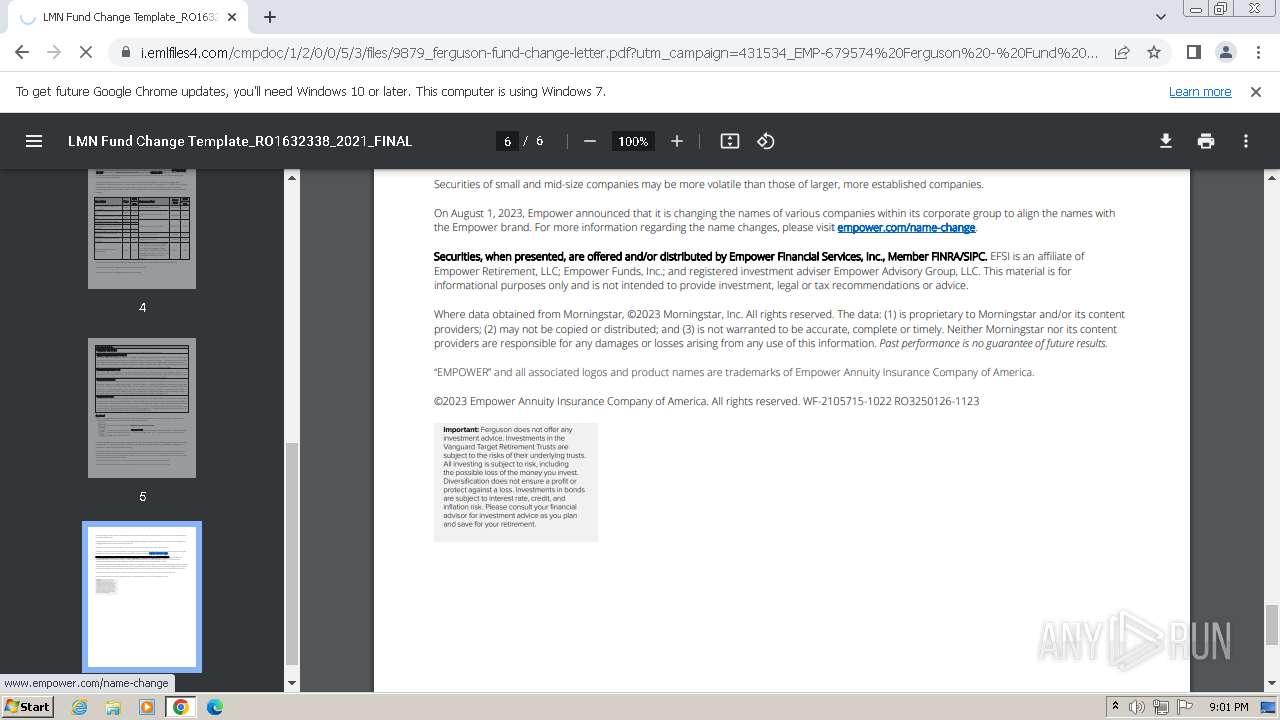Viewport: 1280px width, 720px height.
Task: Select the highlighted page 6 thumbnail
Action: (142, 597)
